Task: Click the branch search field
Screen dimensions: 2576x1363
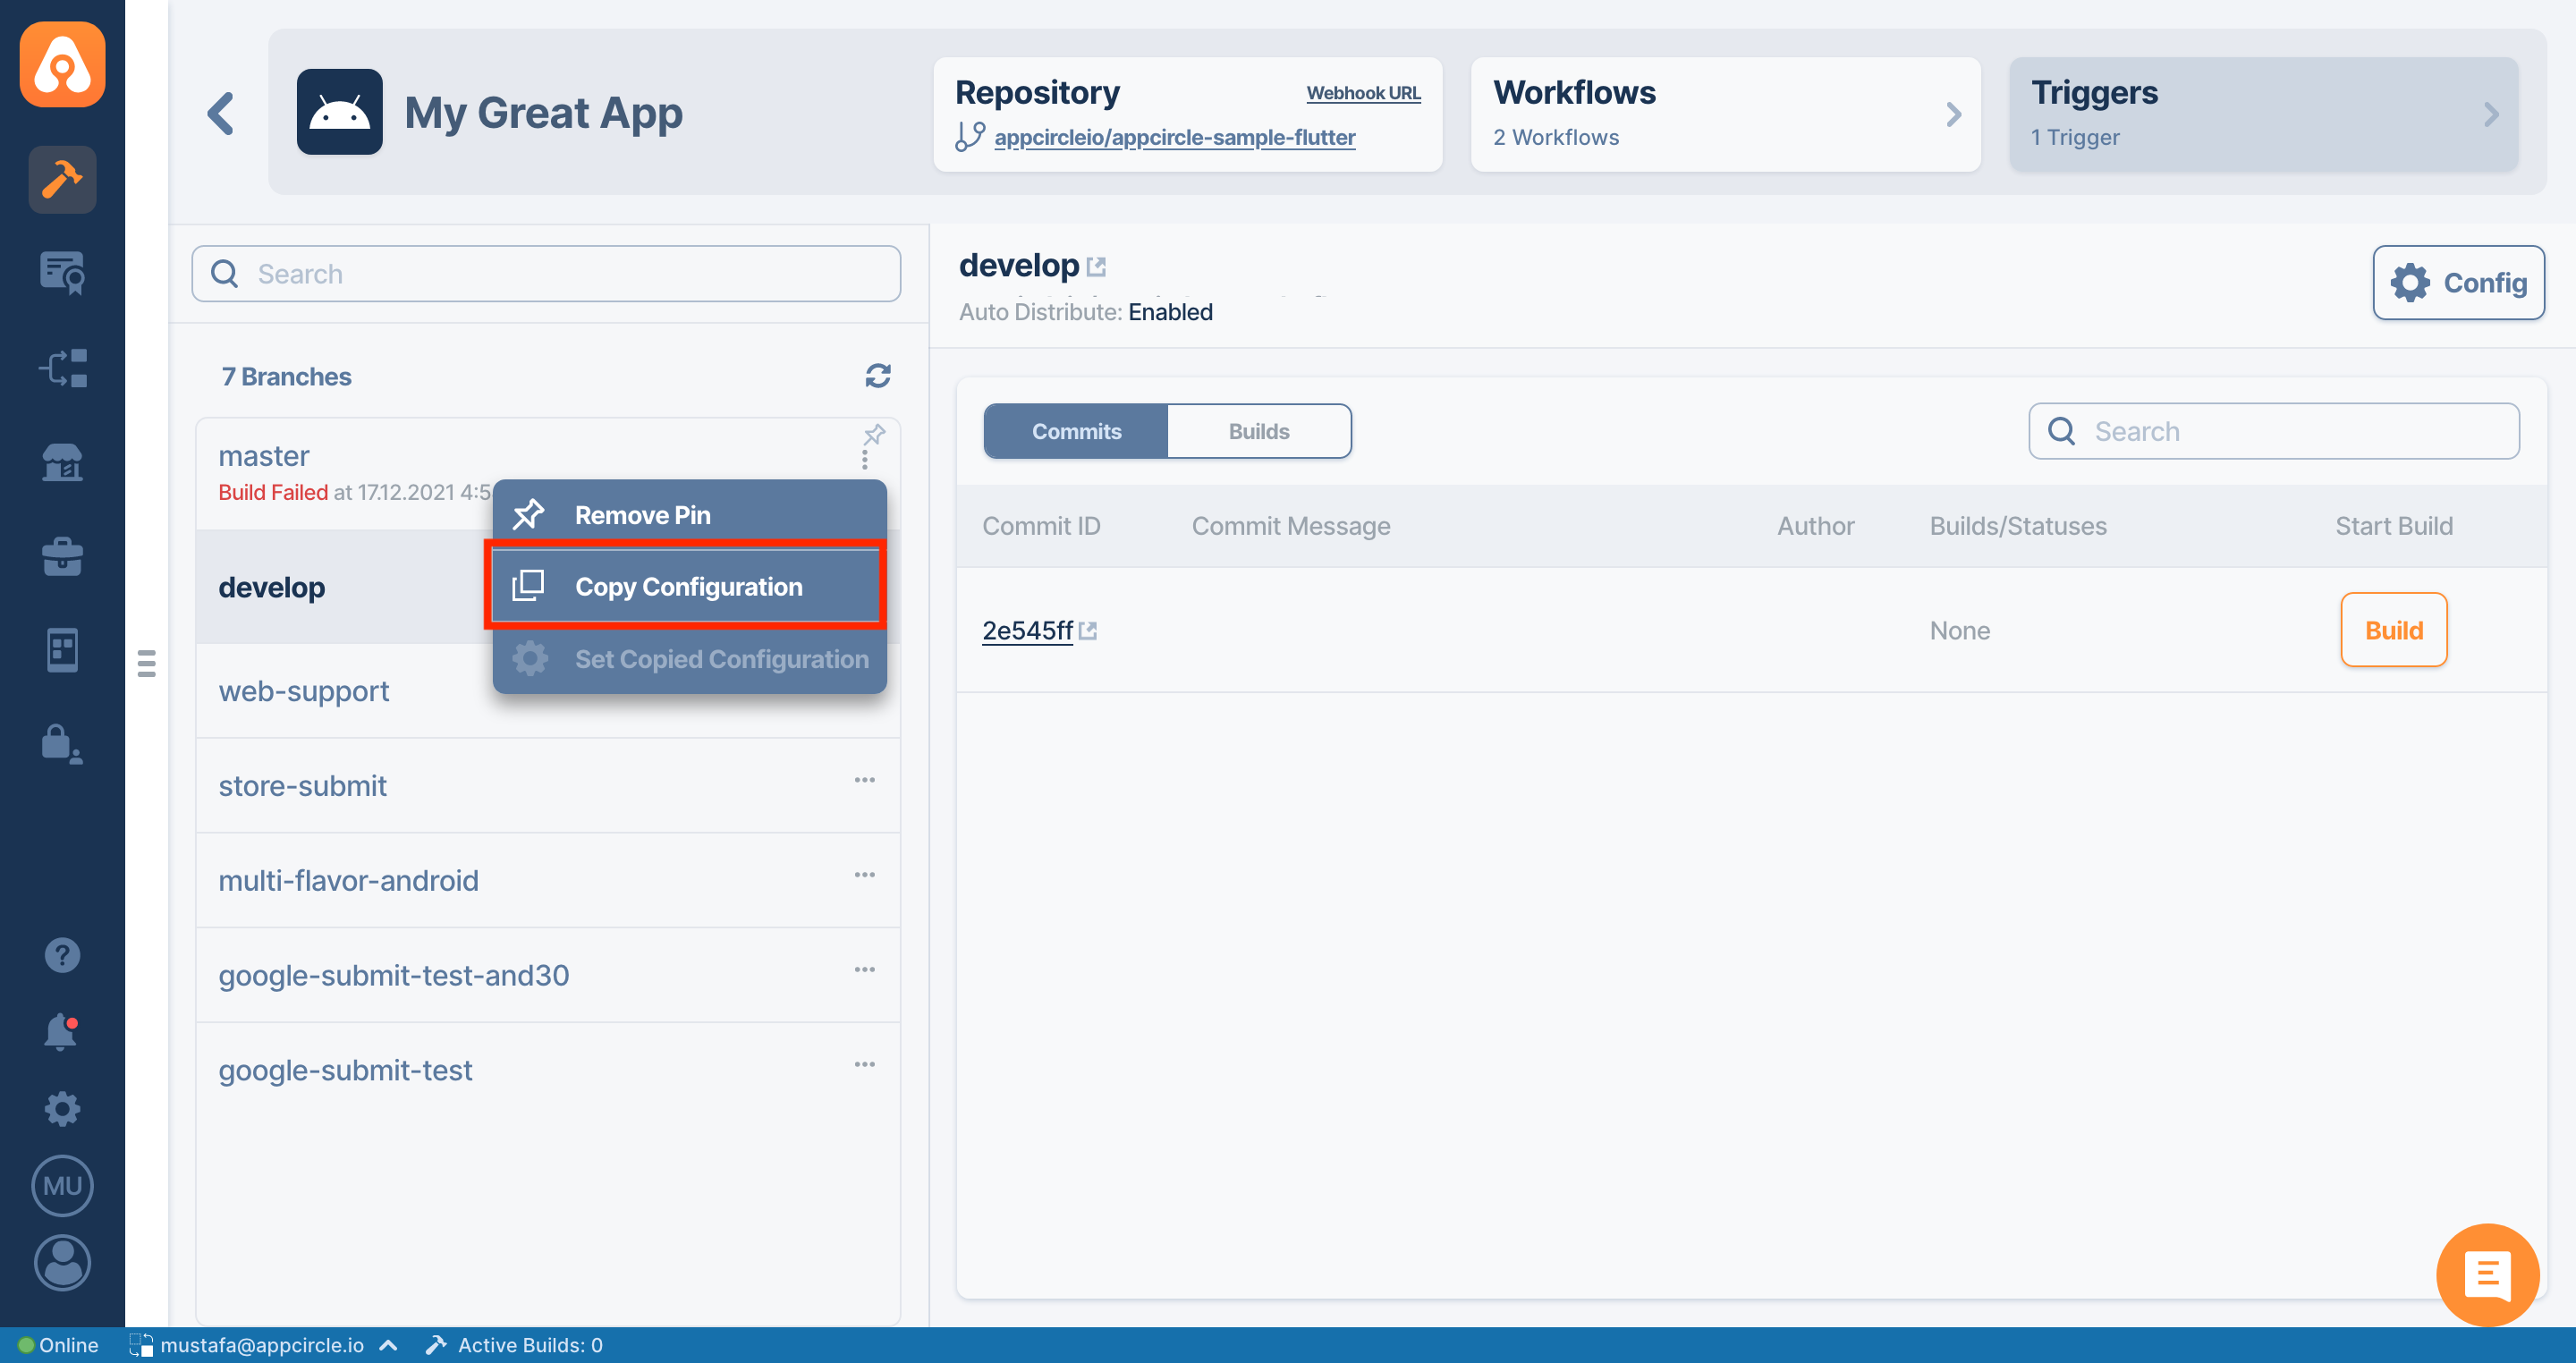Action: pyautogui.click(x=546, y=274)
